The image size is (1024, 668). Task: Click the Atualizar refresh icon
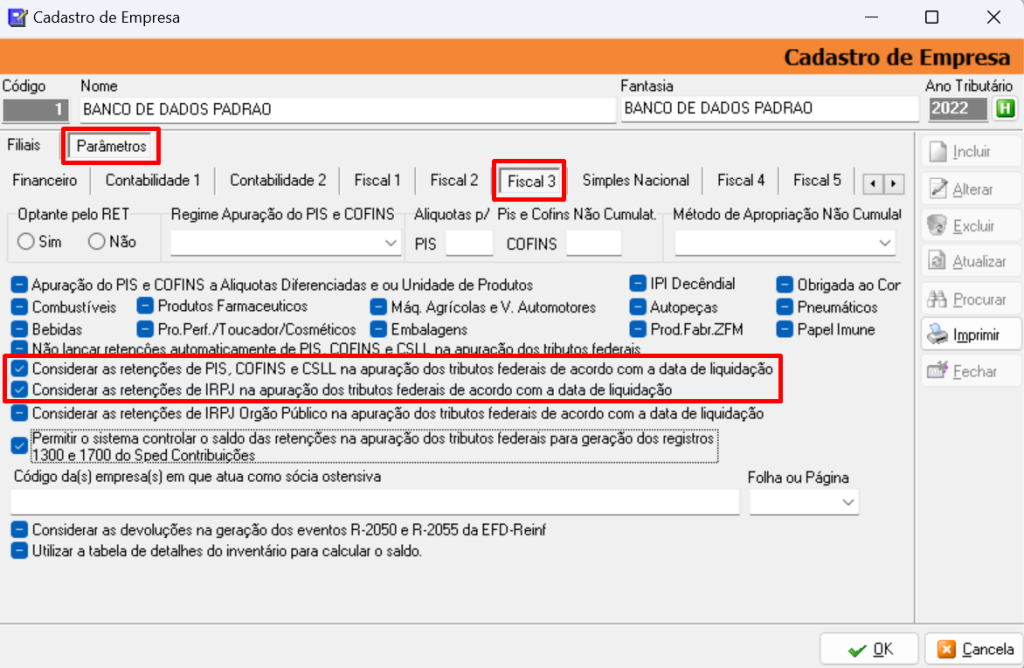[x=937, y=261]
